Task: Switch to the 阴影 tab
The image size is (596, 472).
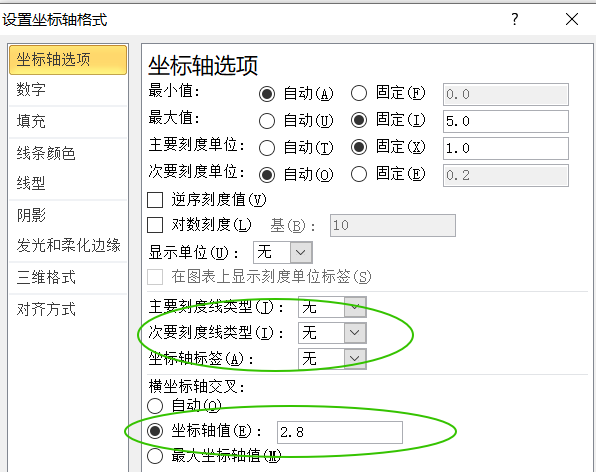Action: [x=68, y=215]
